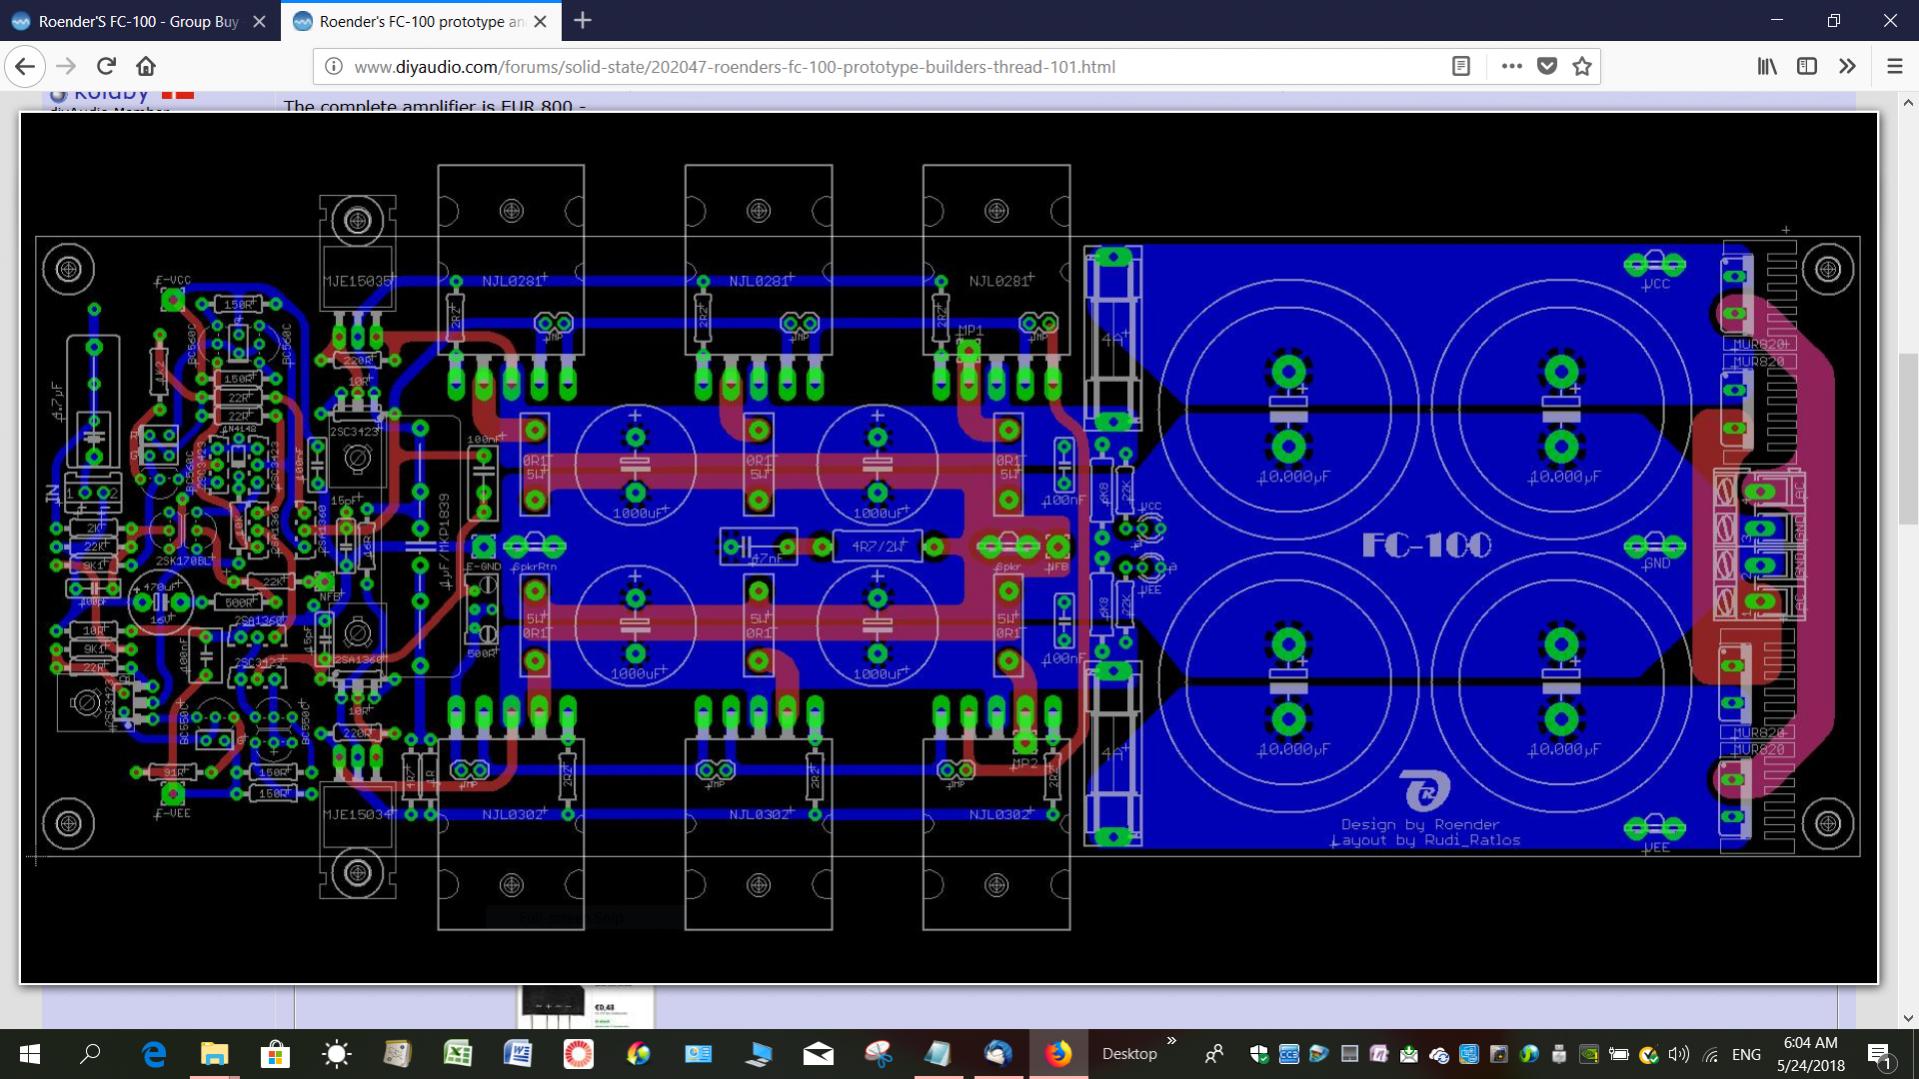Open Microsoft Store from the taskbar
This screenshot has height=1079, width=1919.
pyautogui.click(x=275, y=1054)
